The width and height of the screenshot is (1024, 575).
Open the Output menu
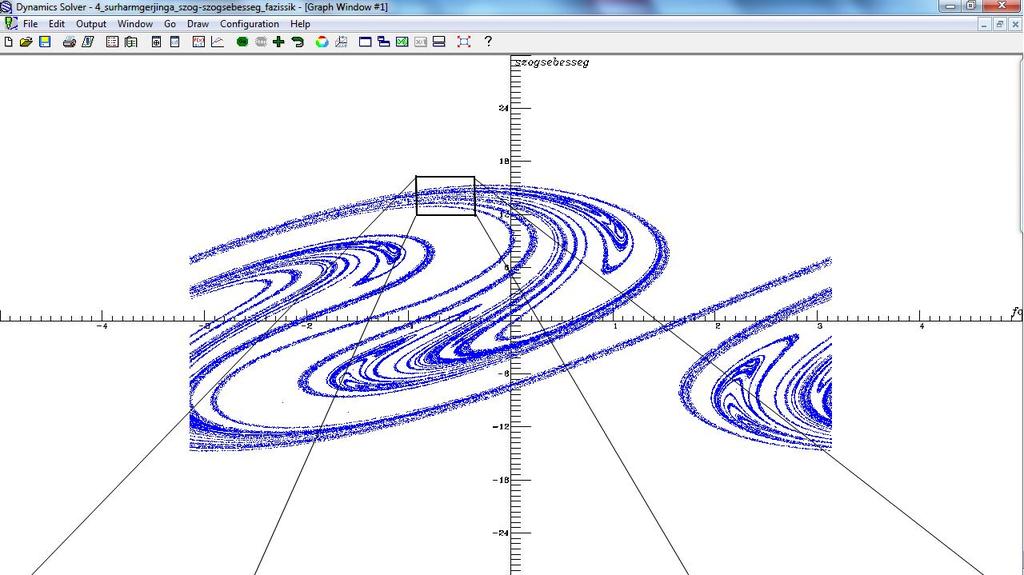(91, 24)
